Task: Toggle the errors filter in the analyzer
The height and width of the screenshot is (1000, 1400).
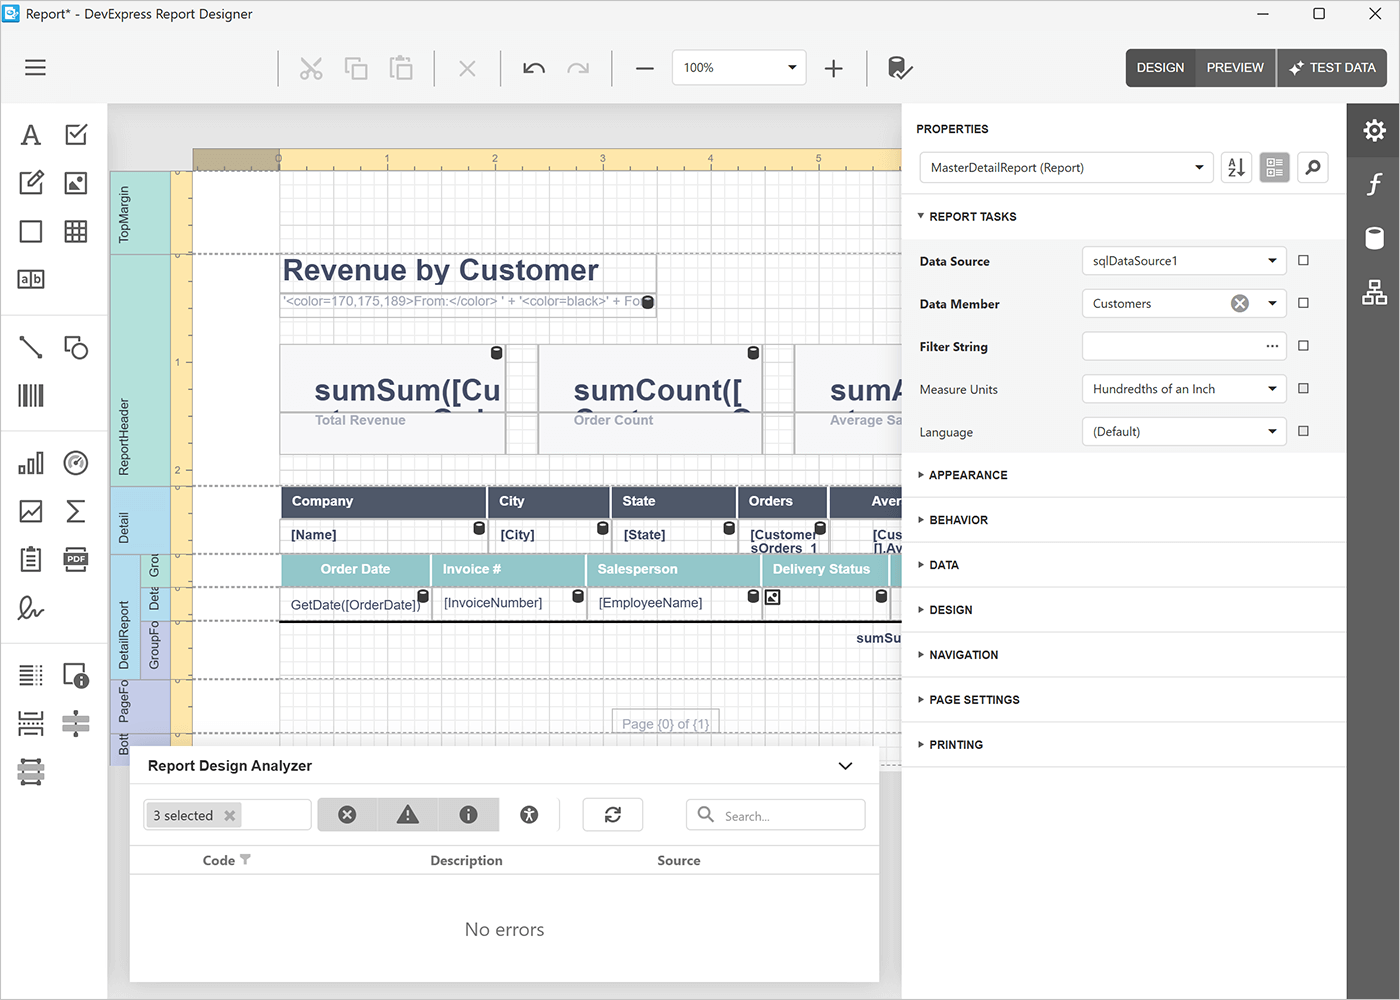Action: click(x=347, y=814)
